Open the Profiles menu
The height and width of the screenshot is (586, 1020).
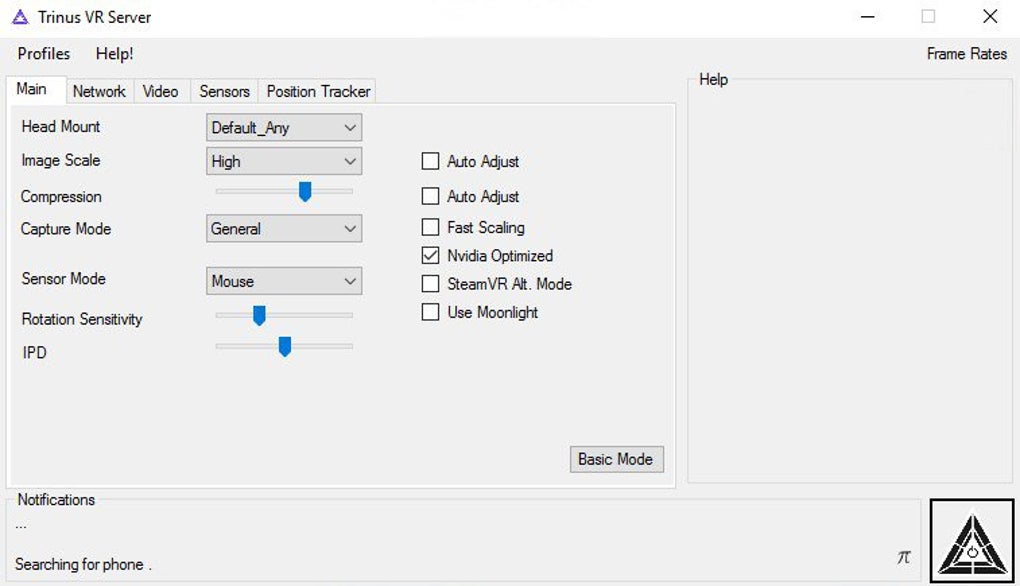pos(44,54)
